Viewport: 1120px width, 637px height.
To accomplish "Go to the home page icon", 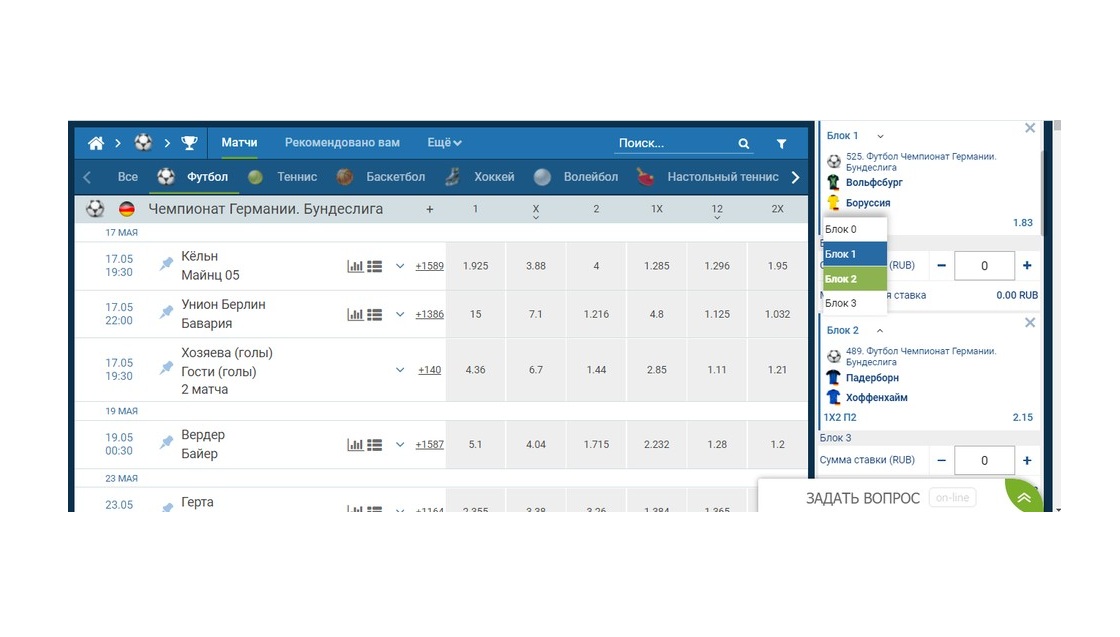I will (x=96, y=143).
